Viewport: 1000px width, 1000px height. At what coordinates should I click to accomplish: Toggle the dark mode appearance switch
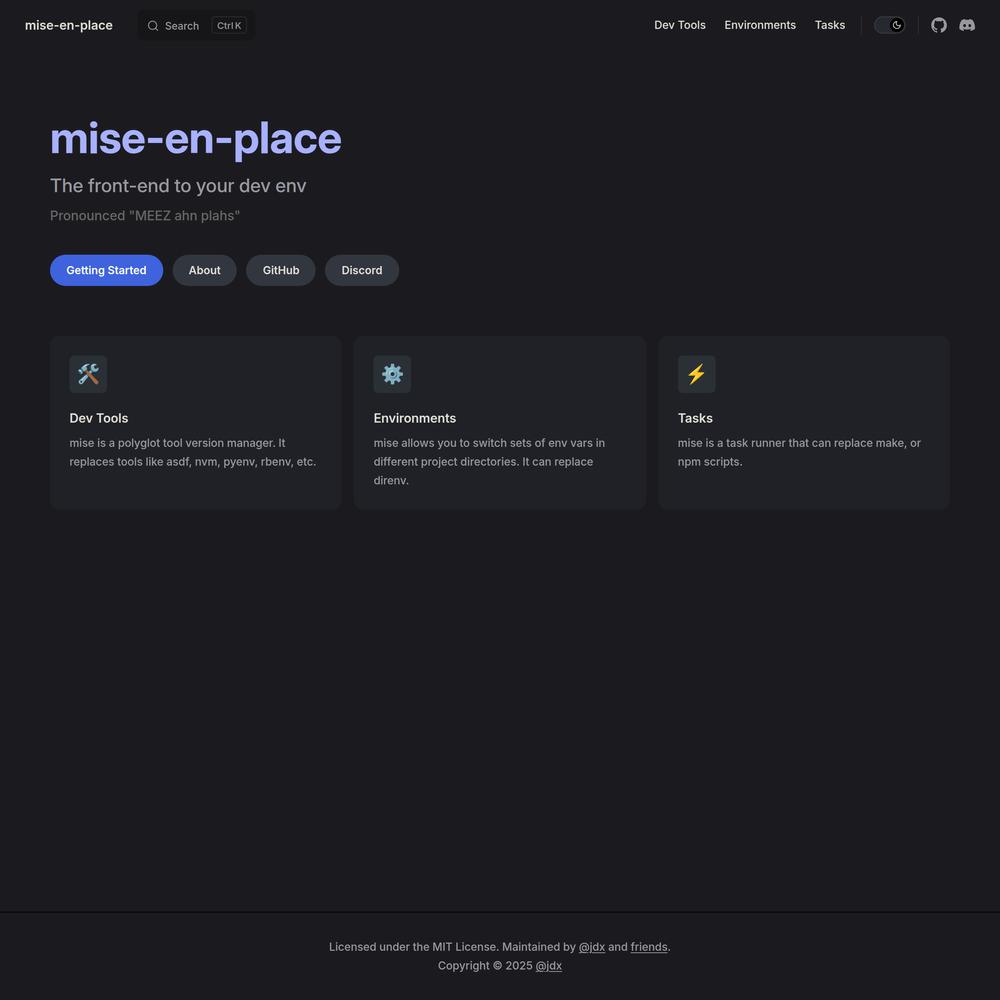[889, 25]
